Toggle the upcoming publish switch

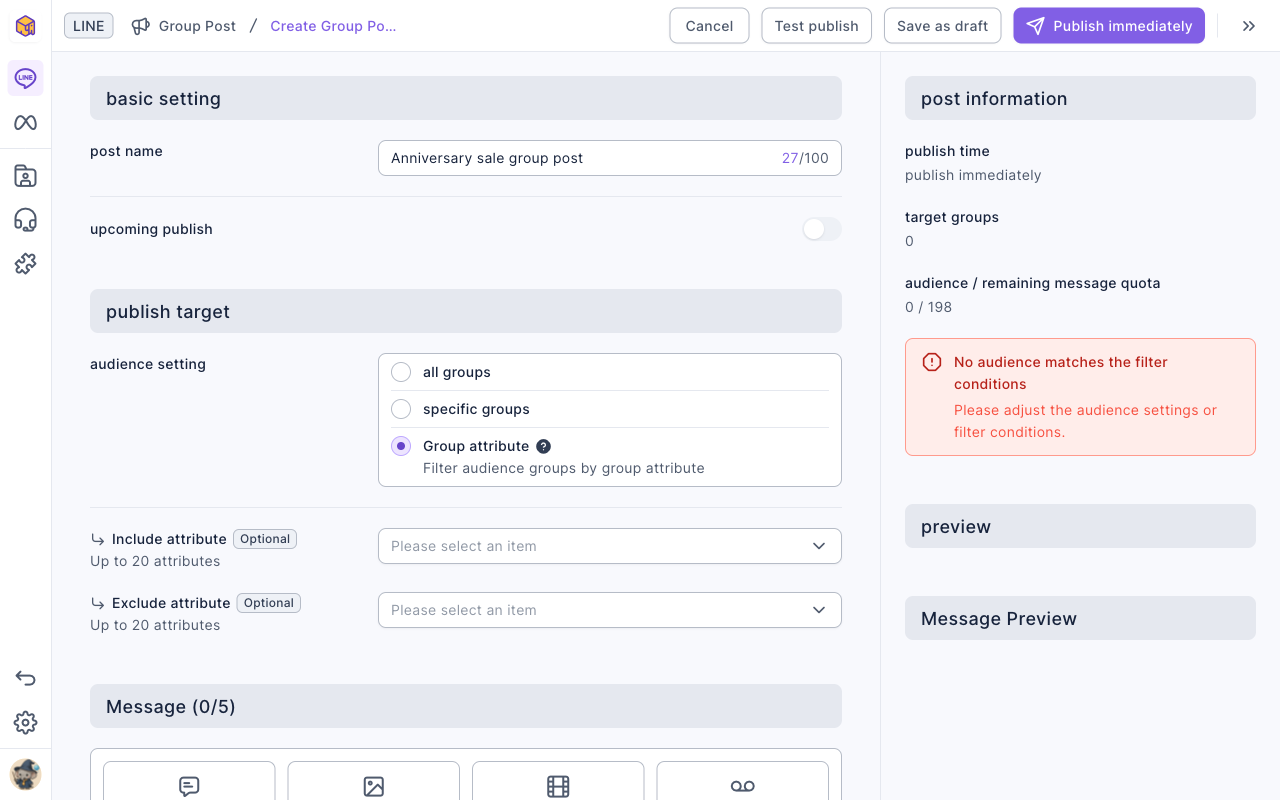click(x=822, y=229)
